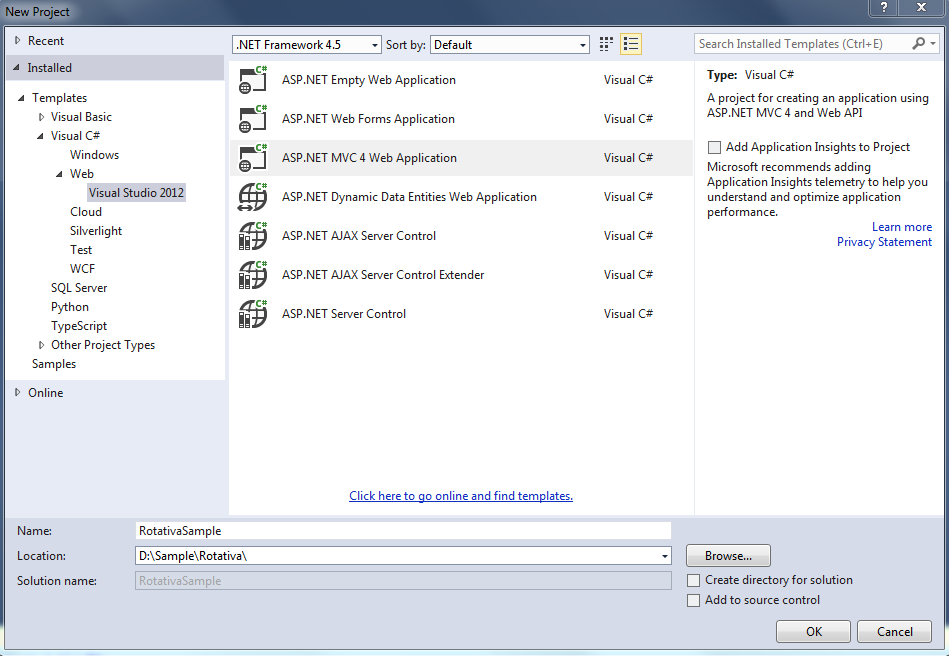Collapse the Installed section

(x=17, y=68)
